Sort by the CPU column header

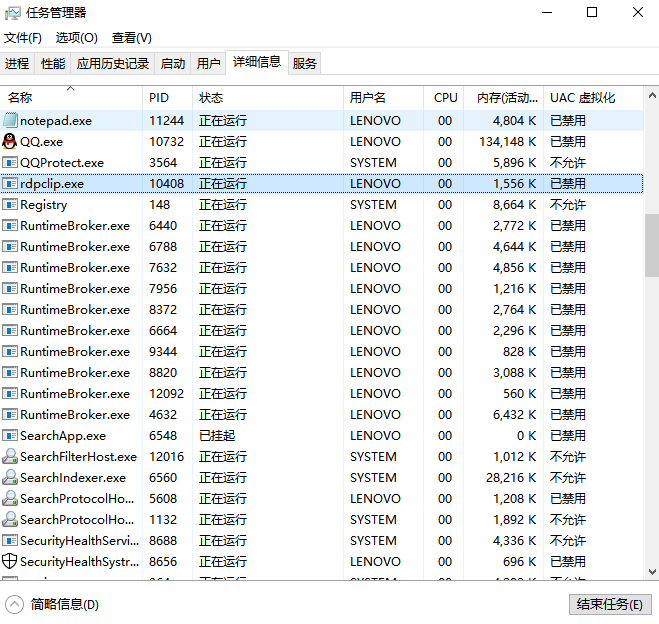click(x=443, y=98)
